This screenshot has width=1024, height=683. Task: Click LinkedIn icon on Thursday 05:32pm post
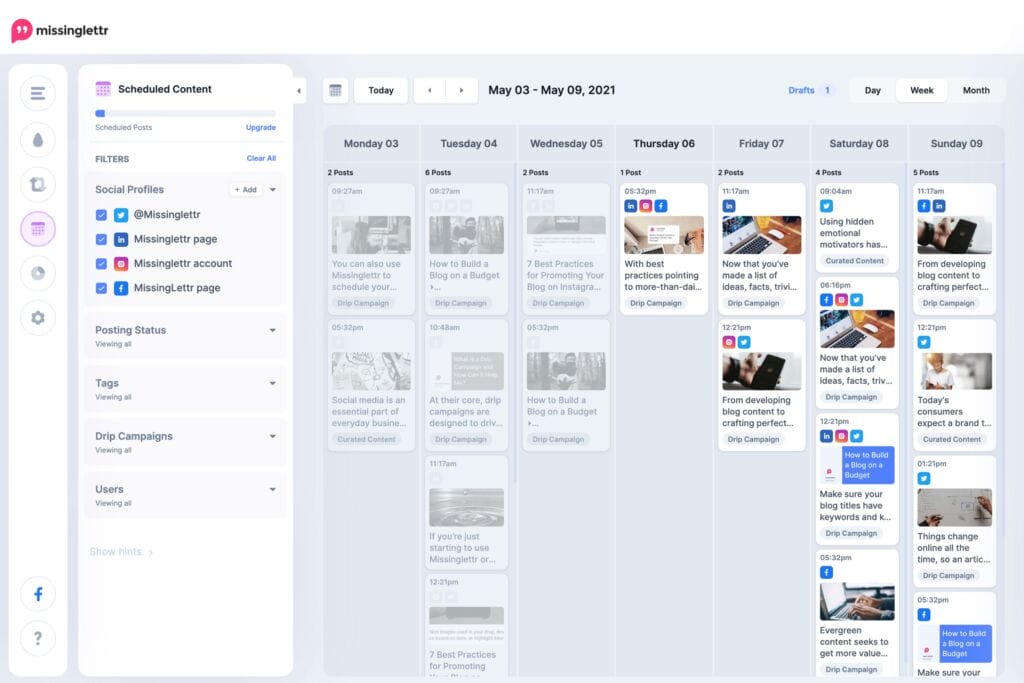(631, 206)
